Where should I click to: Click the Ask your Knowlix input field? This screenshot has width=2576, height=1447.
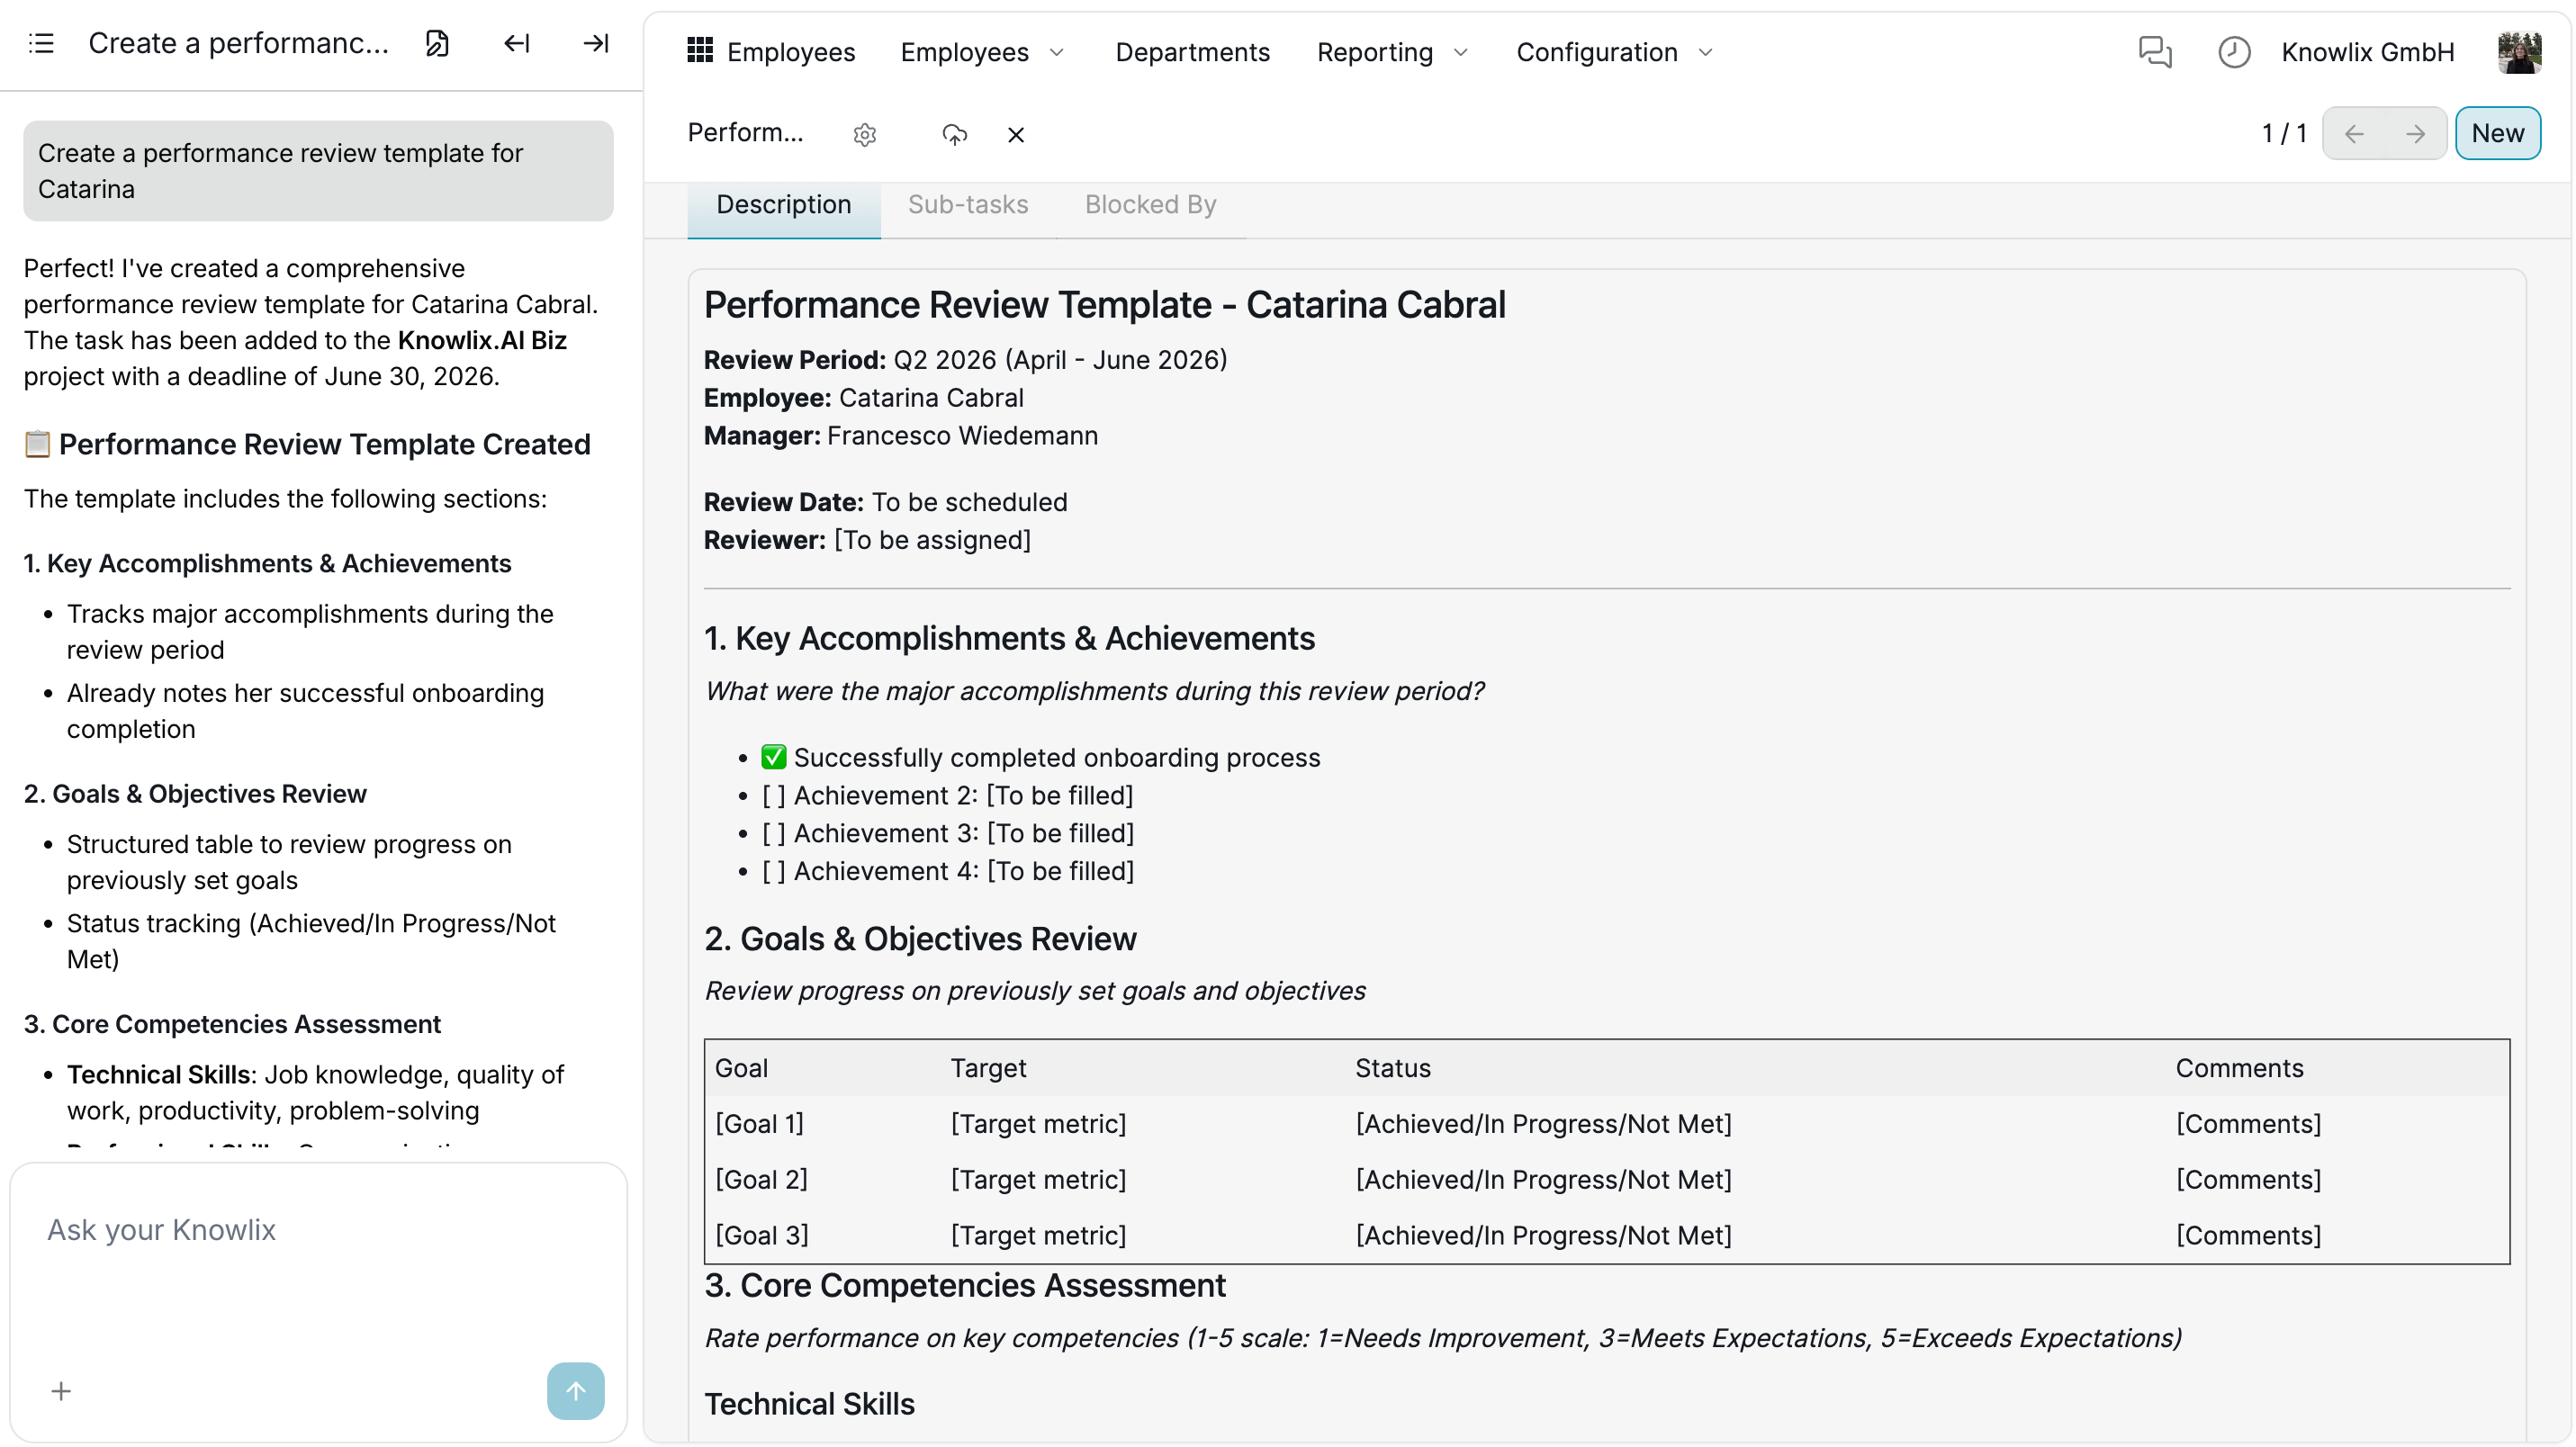click(318, 1230)
